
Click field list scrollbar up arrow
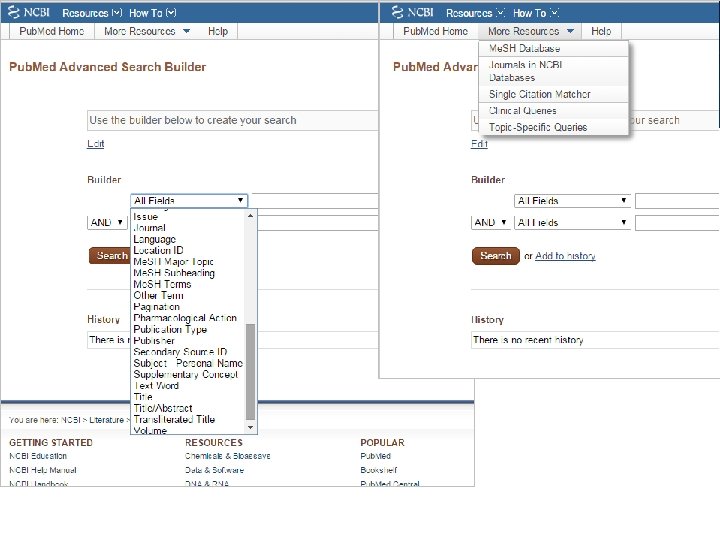[x=251, y=215]
